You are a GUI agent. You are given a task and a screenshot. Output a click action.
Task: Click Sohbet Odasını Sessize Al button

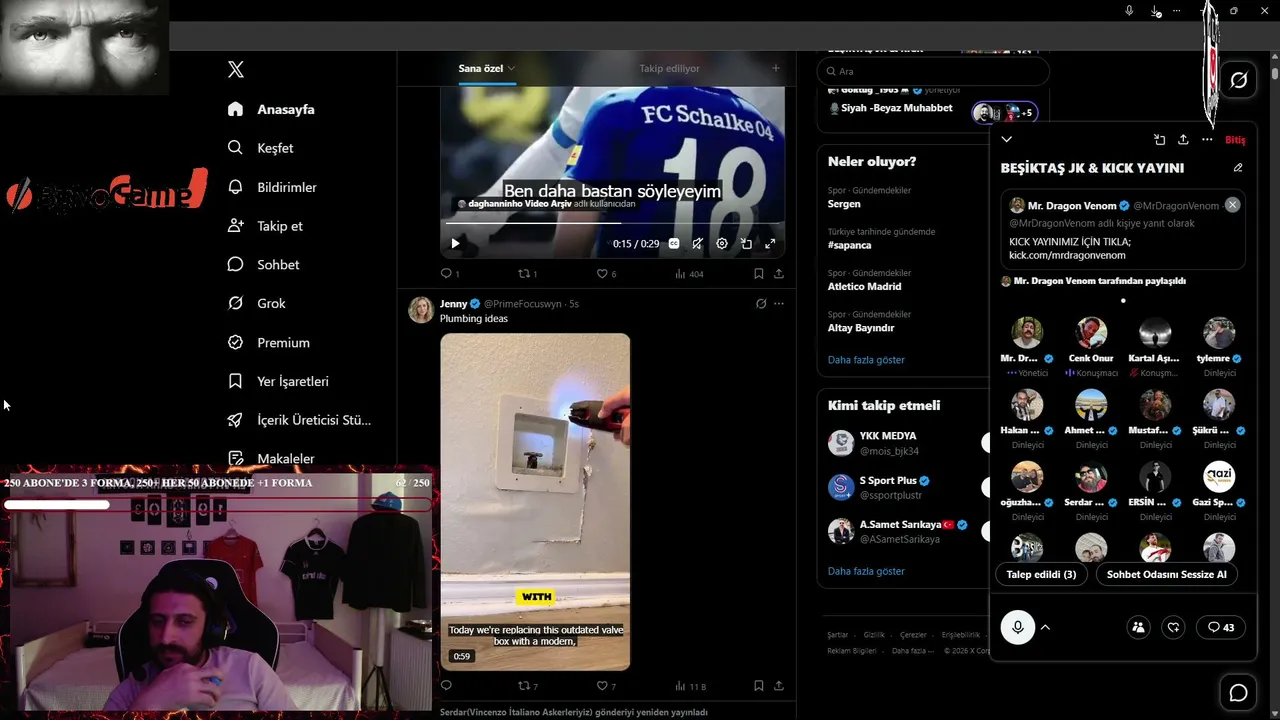1166,574
